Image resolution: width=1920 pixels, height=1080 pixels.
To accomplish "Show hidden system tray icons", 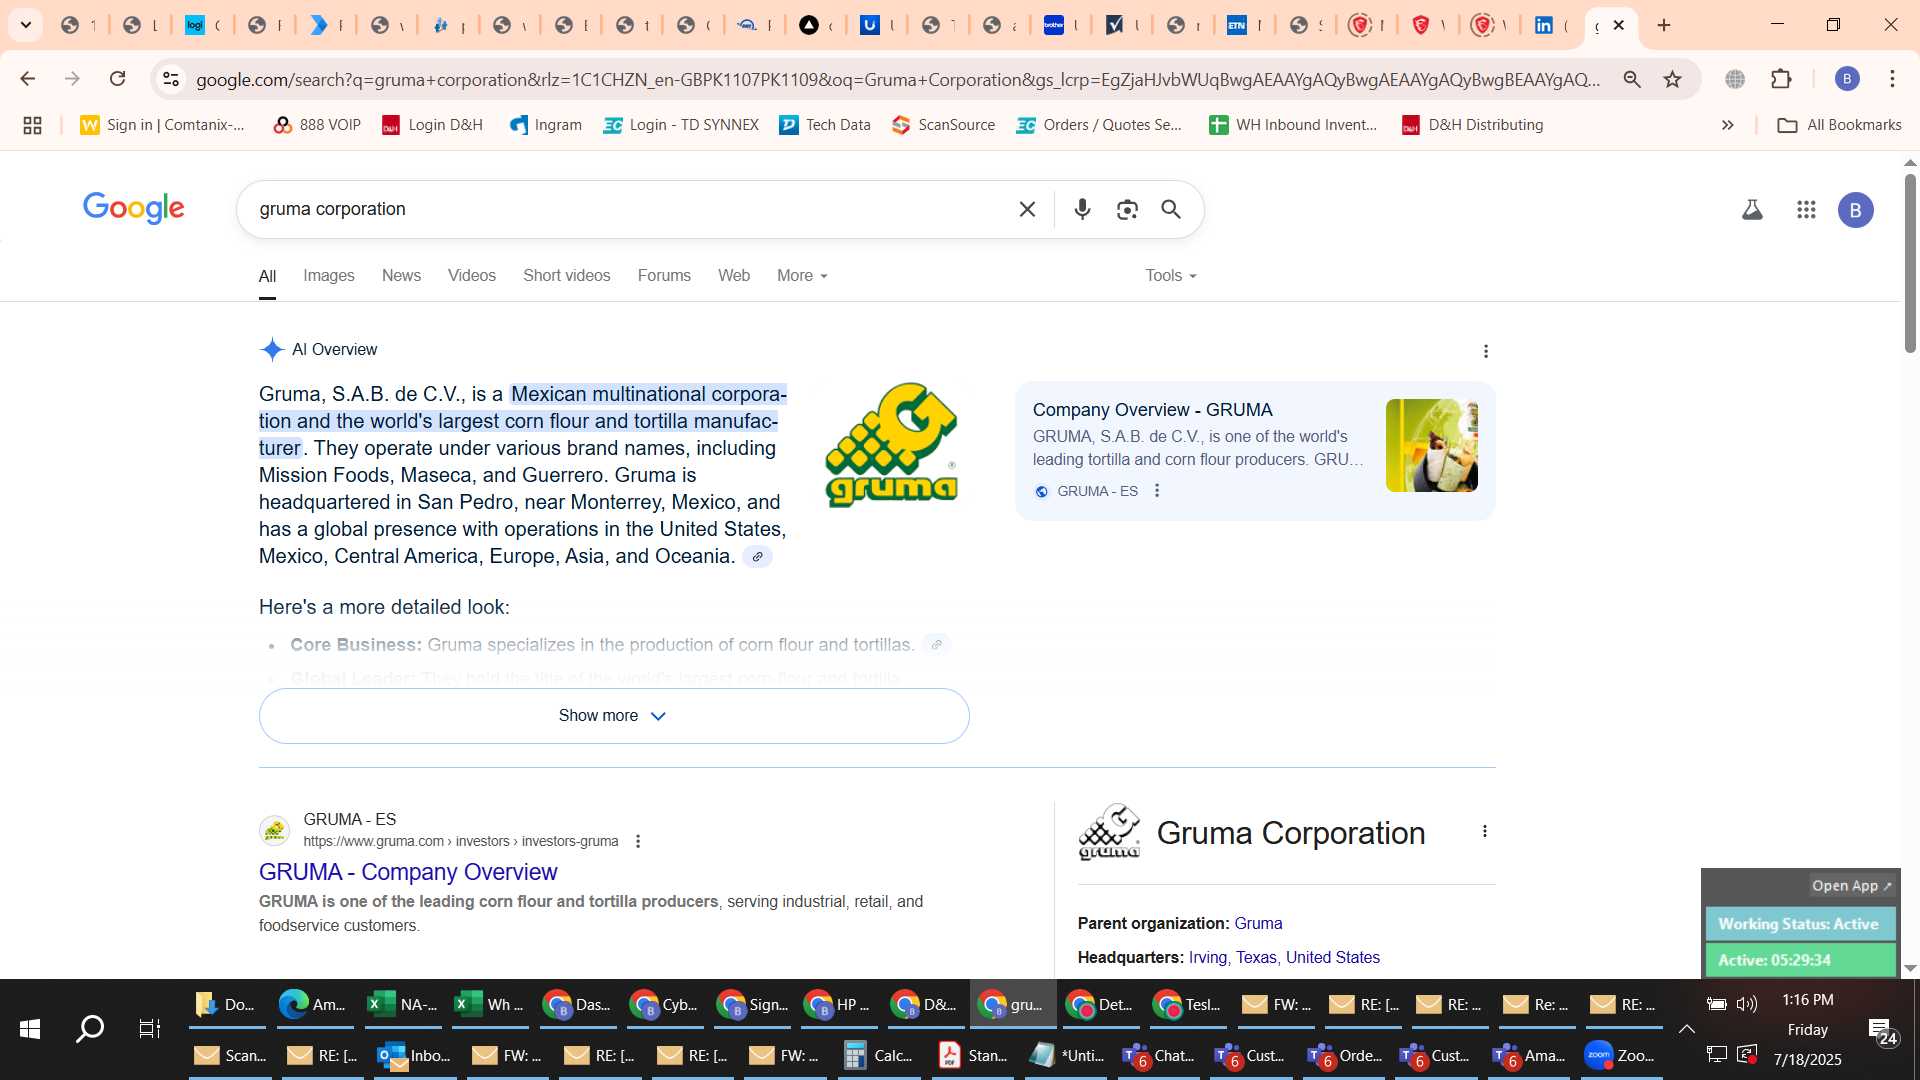I will (1687, 1029).
